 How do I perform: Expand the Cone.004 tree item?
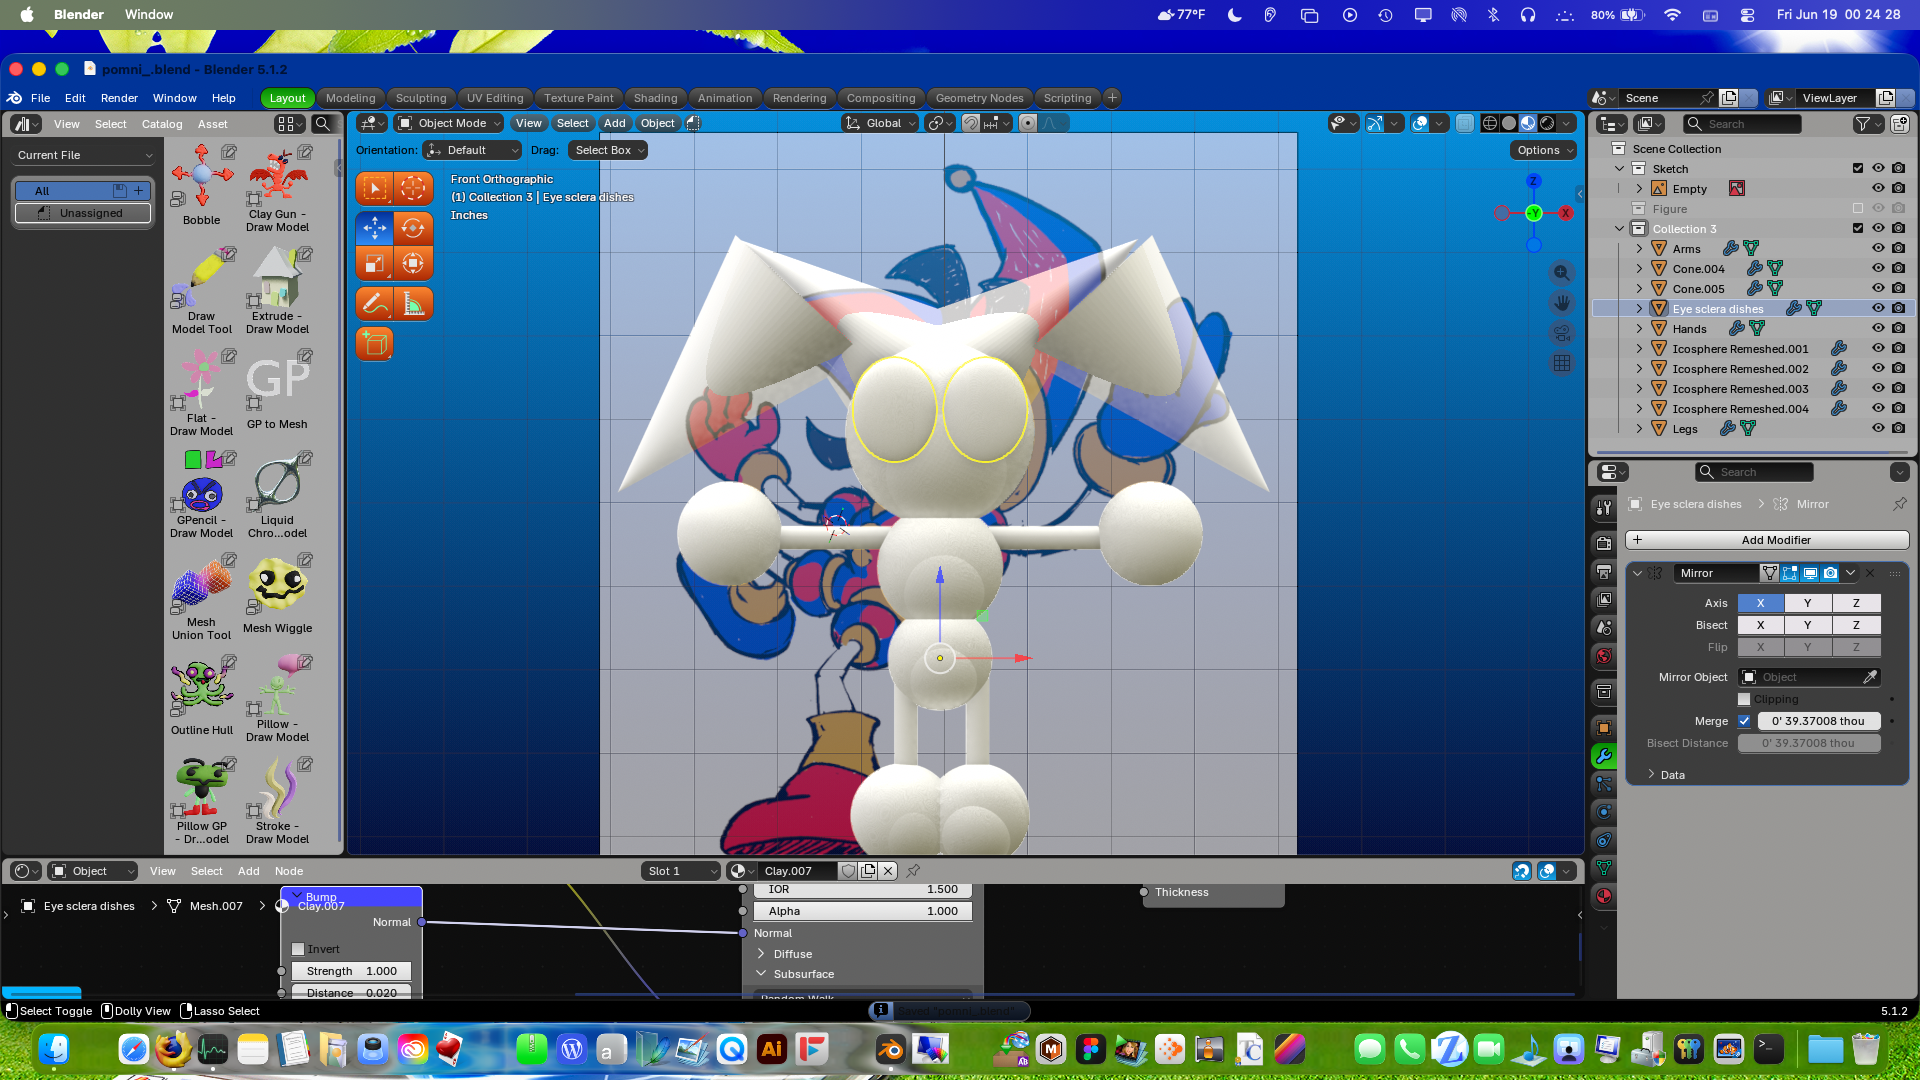[x=1639, y=268]
